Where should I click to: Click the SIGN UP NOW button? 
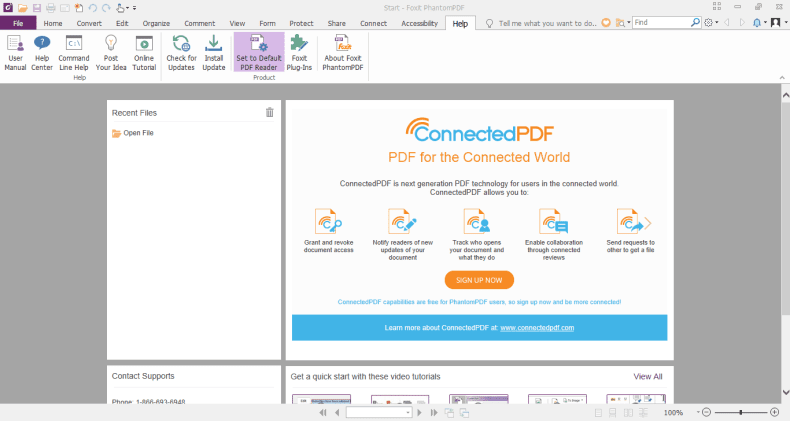pos(479,280)
